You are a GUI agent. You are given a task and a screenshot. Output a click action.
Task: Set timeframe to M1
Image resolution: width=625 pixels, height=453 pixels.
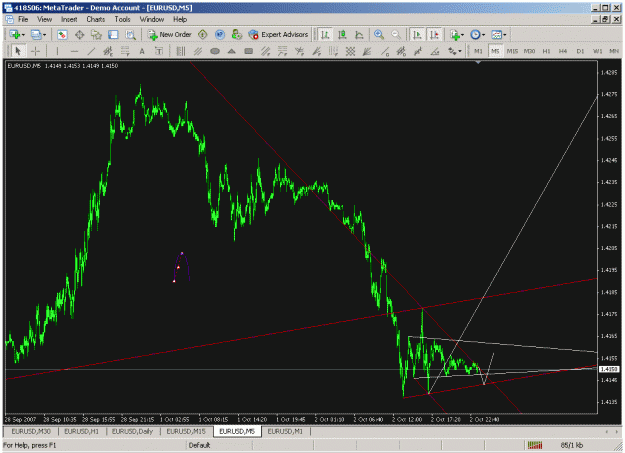point(478,51)
